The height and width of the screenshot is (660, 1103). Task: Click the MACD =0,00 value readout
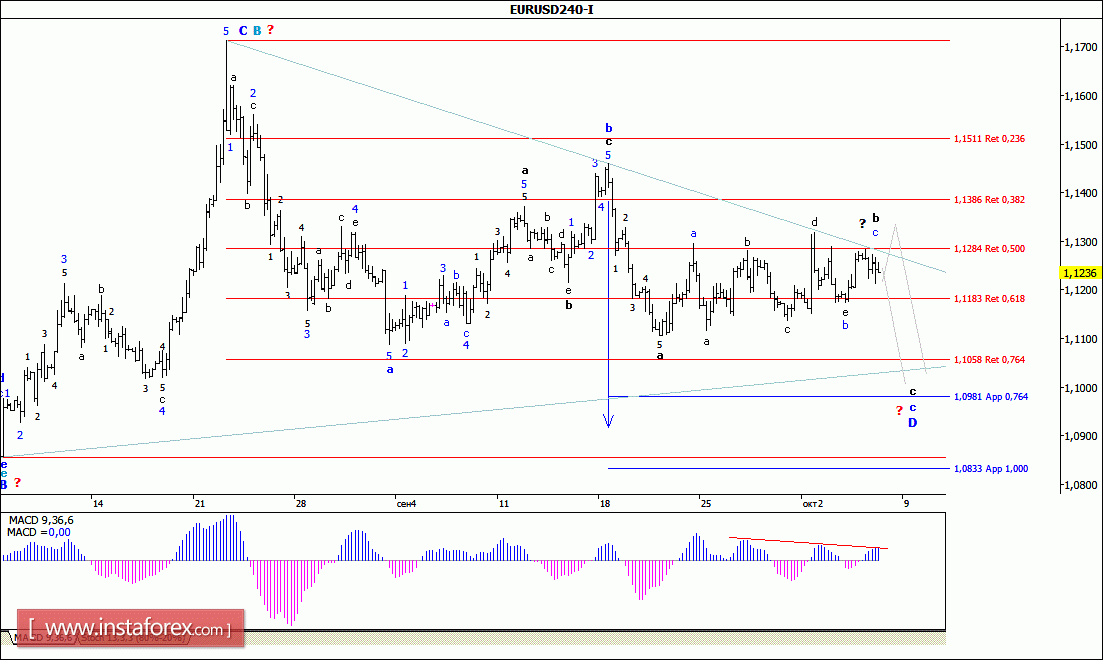pyautogui.click(x=39, y=533)
